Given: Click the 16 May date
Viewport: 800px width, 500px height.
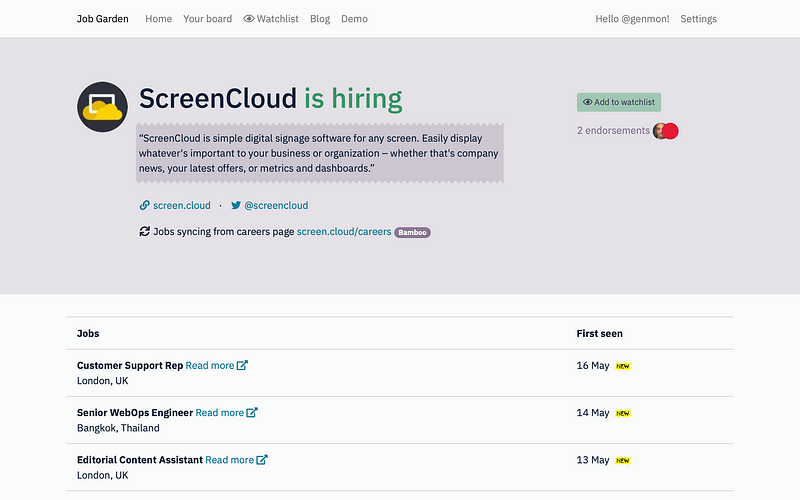Looking at the screenshot, I should 593,365.
